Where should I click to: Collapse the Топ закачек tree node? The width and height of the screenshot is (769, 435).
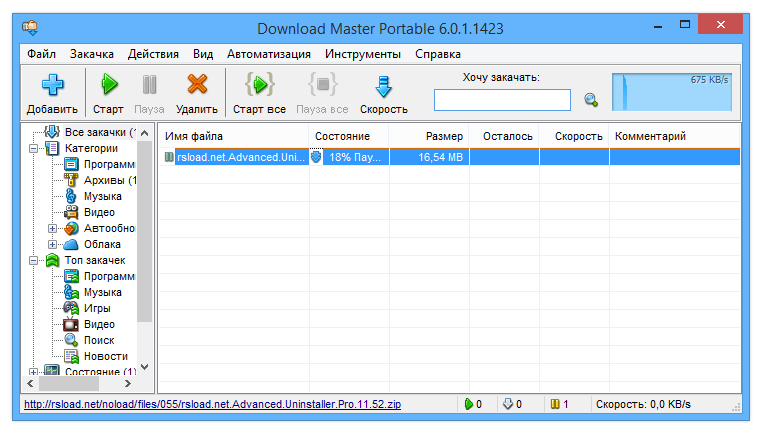tap(33, 260)
